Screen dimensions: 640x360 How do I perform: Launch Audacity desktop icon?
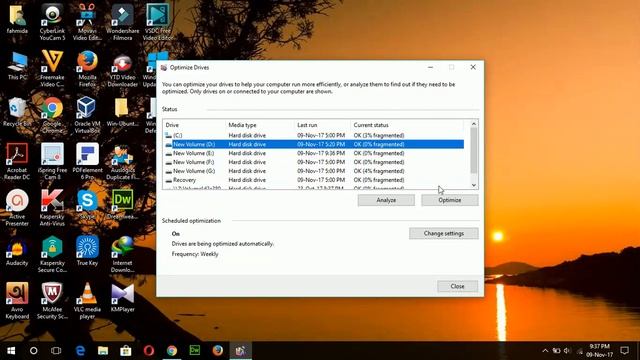[x=17, y=251]
